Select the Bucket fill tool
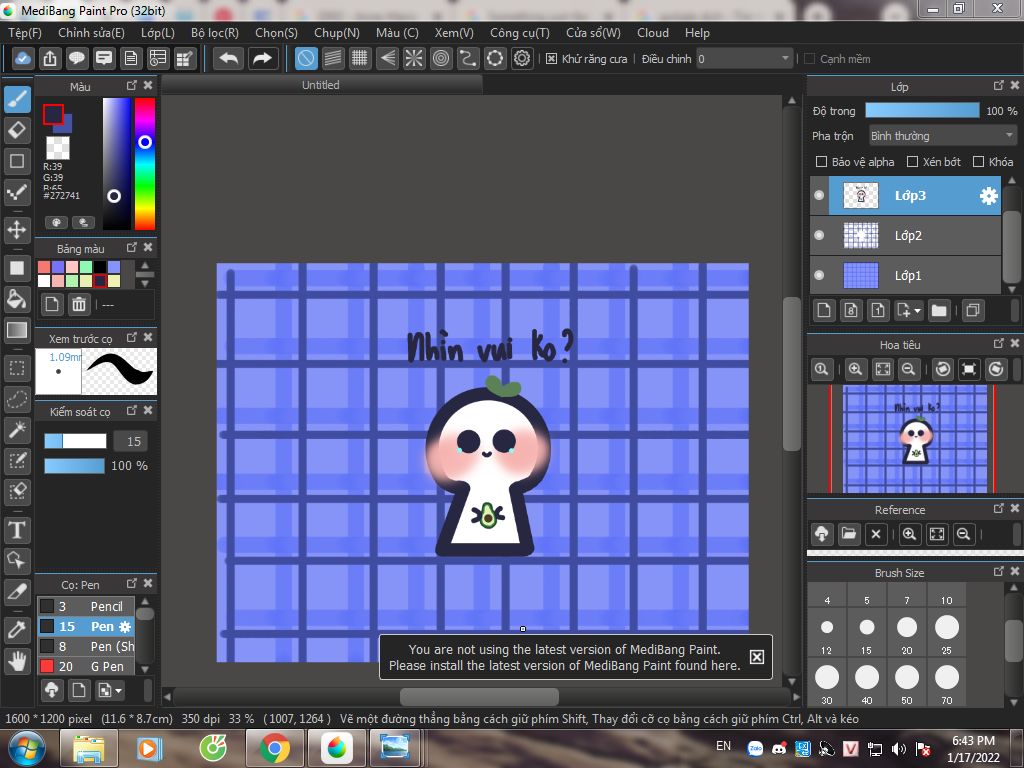This screenshot has width=1024, height=768. pos(18,300)
